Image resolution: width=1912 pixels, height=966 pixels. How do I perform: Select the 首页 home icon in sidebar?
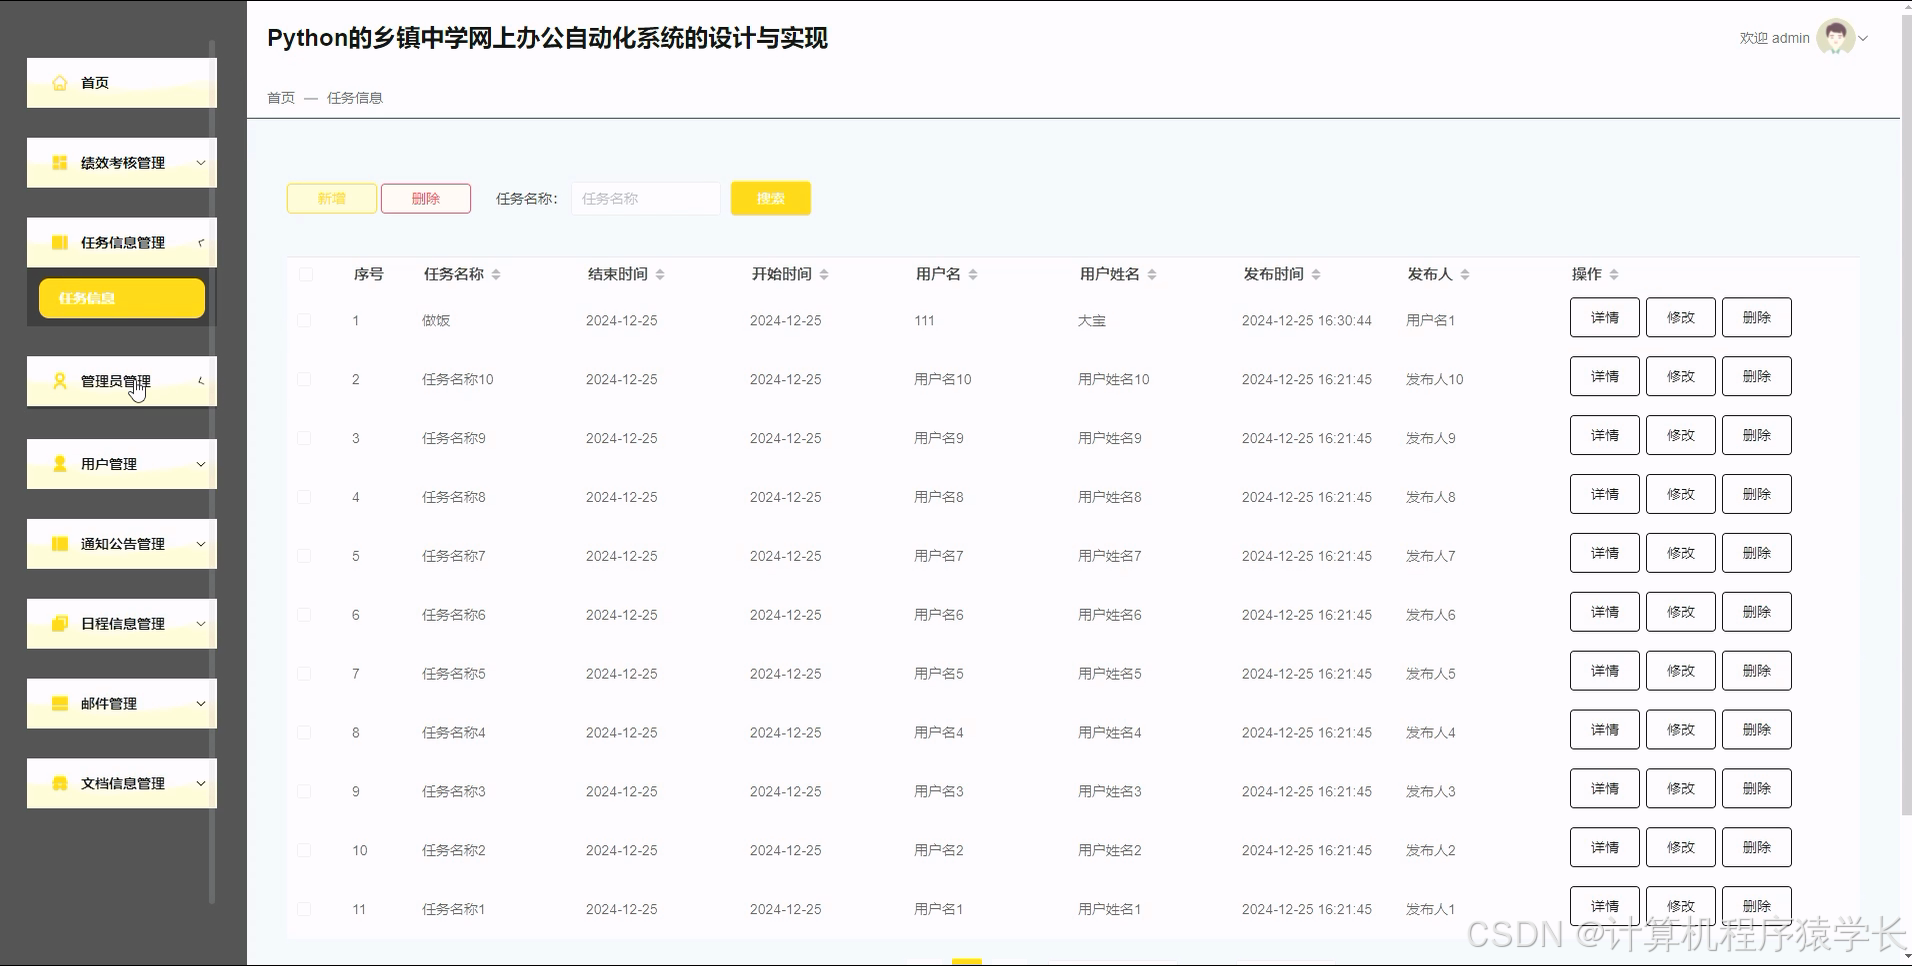point(60,83)
